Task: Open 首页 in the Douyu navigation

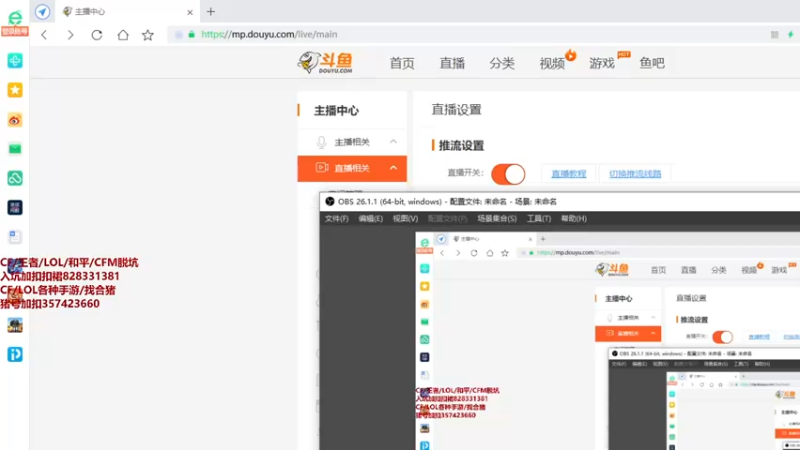Action: point(402,63)
